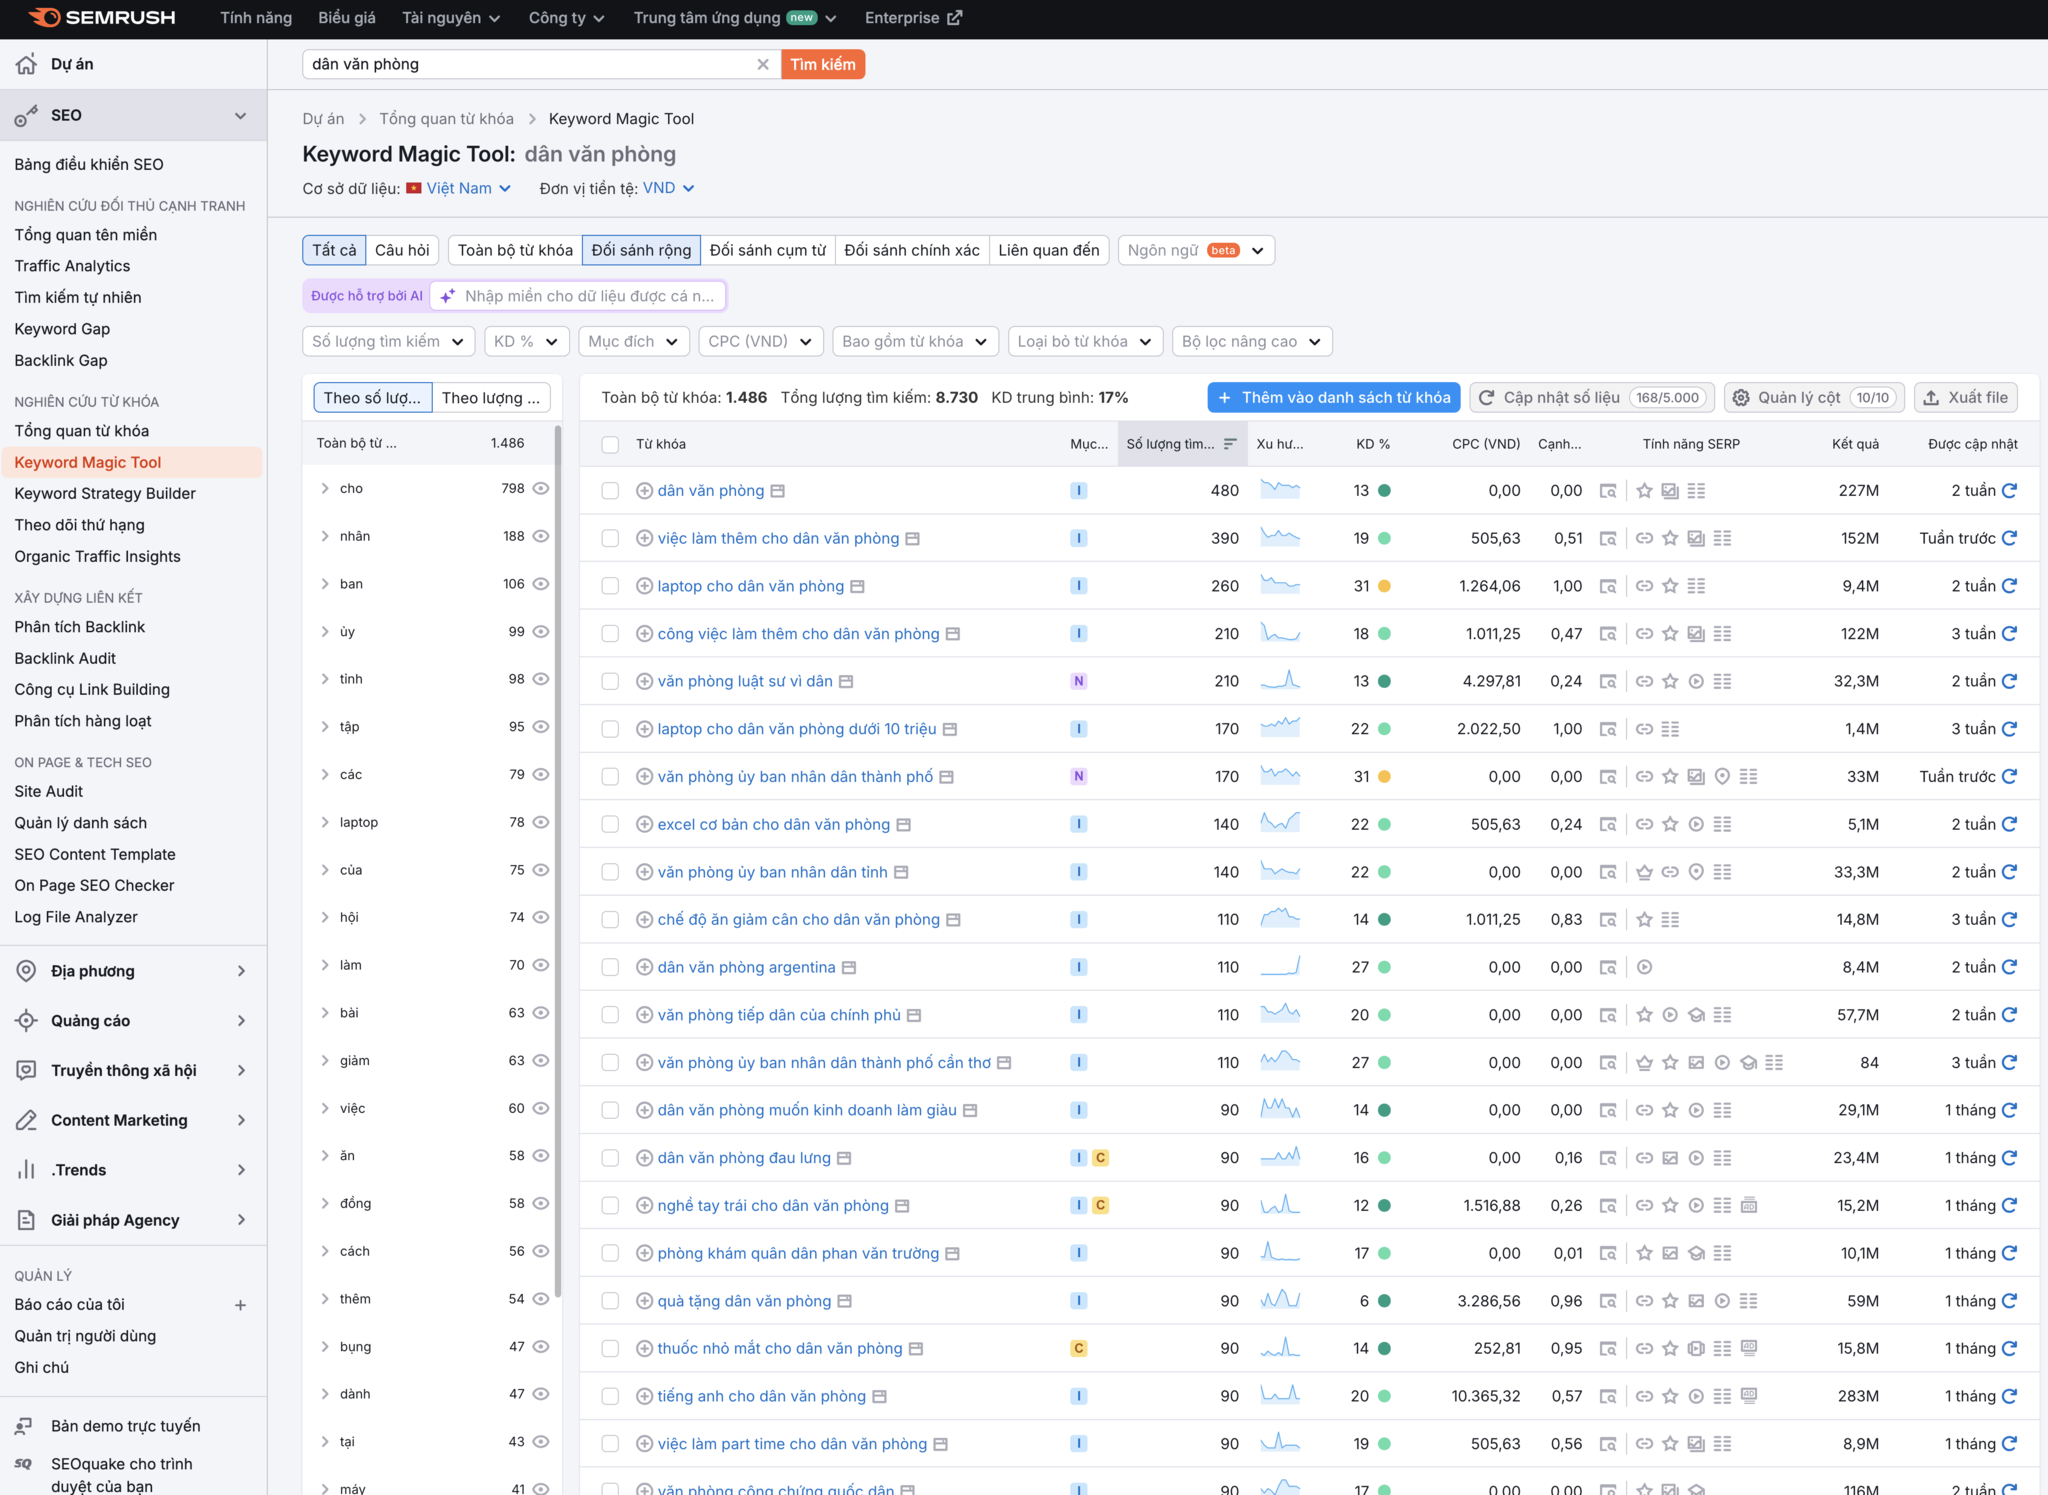Refresh data for 'dân văn phòng' row

(2010, 490)
